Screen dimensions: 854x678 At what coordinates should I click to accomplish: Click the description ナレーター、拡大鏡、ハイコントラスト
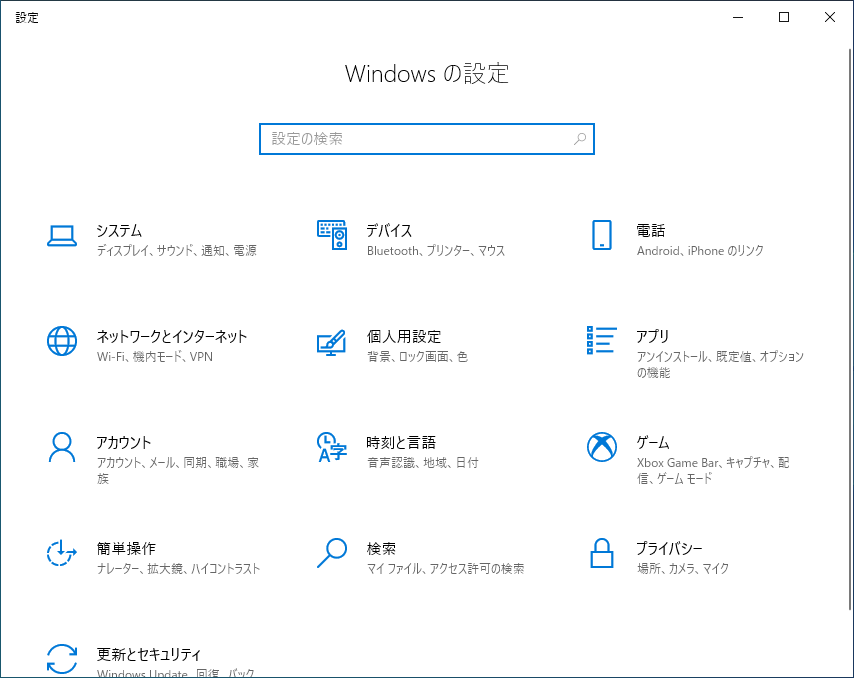[x=179, y=569]
